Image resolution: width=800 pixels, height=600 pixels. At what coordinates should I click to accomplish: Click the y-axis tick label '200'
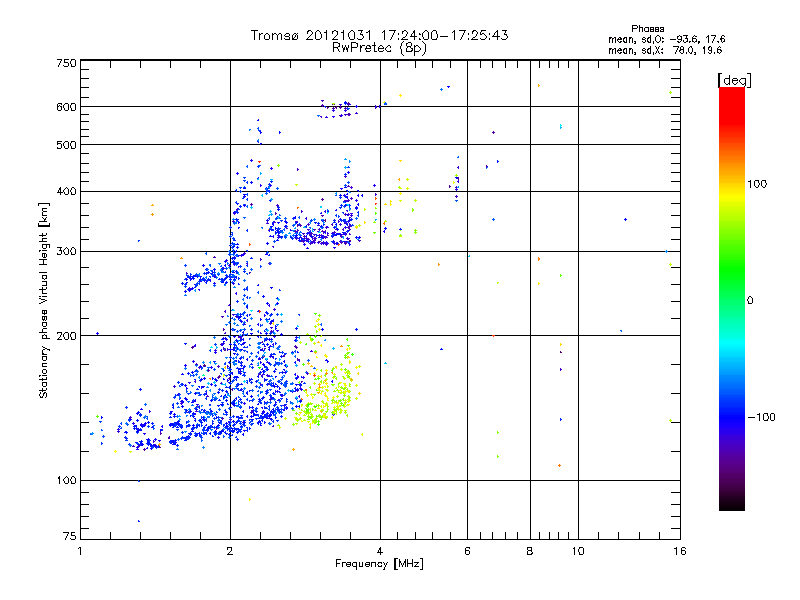tap(66, 336)
